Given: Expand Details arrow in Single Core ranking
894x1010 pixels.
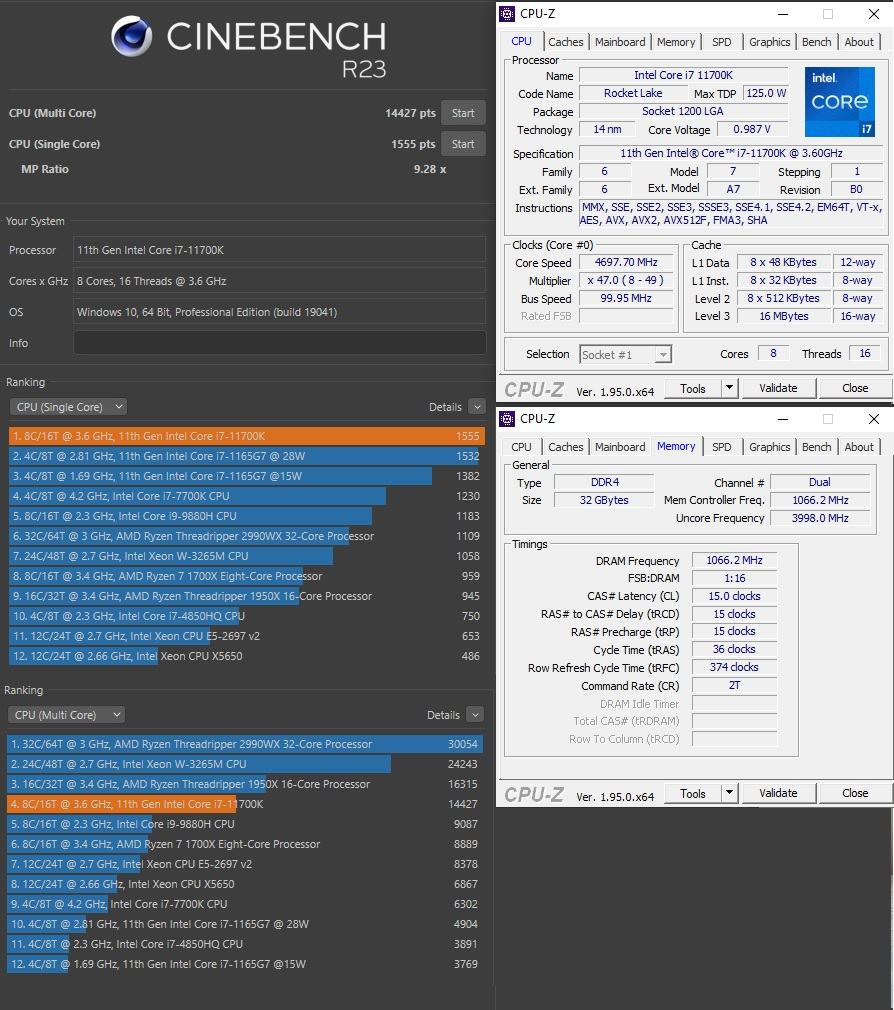Looking at the screenshot, I should point(477,407).
